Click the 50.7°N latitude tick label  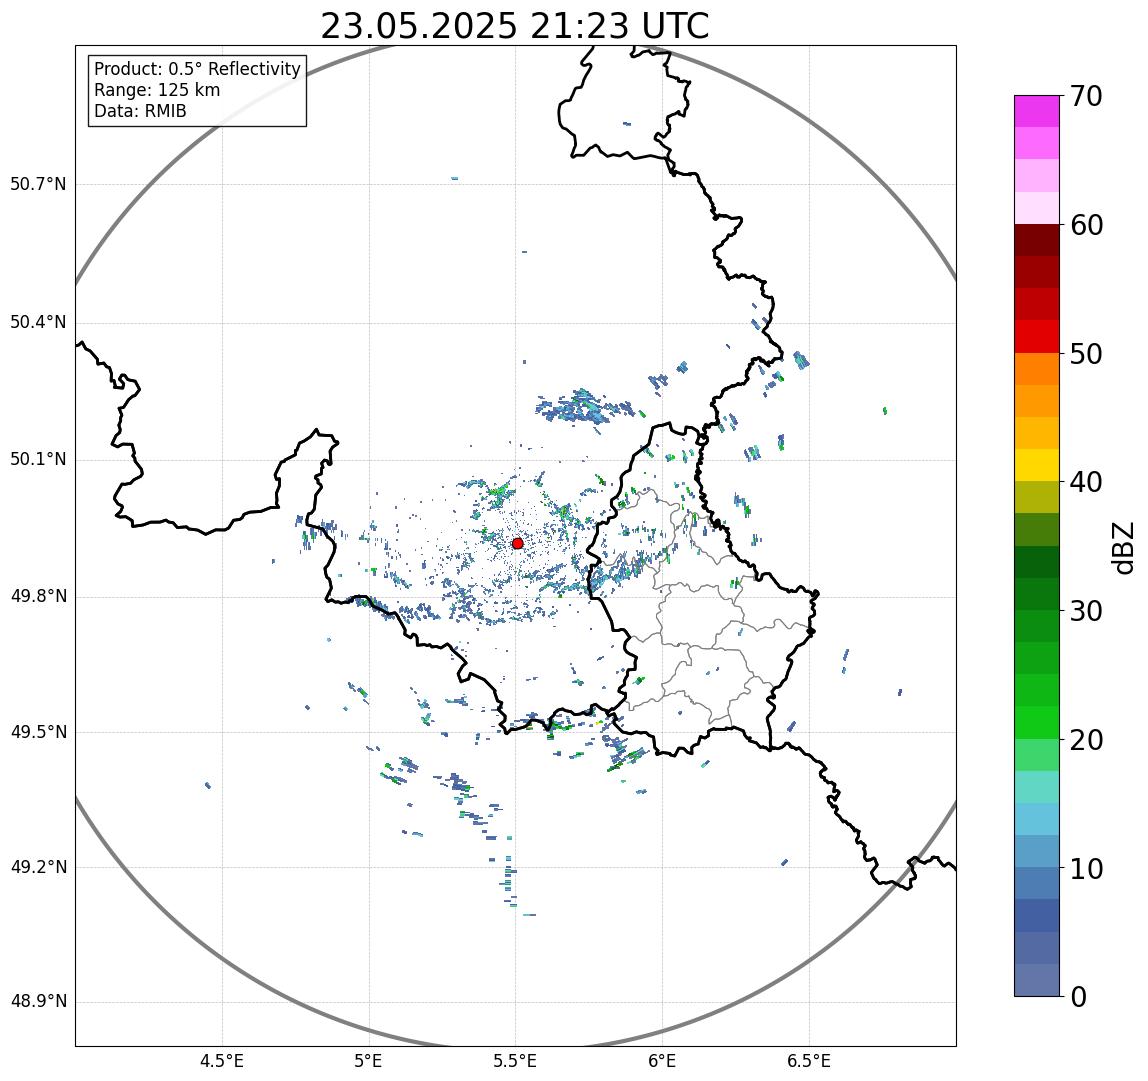point(38,184)
